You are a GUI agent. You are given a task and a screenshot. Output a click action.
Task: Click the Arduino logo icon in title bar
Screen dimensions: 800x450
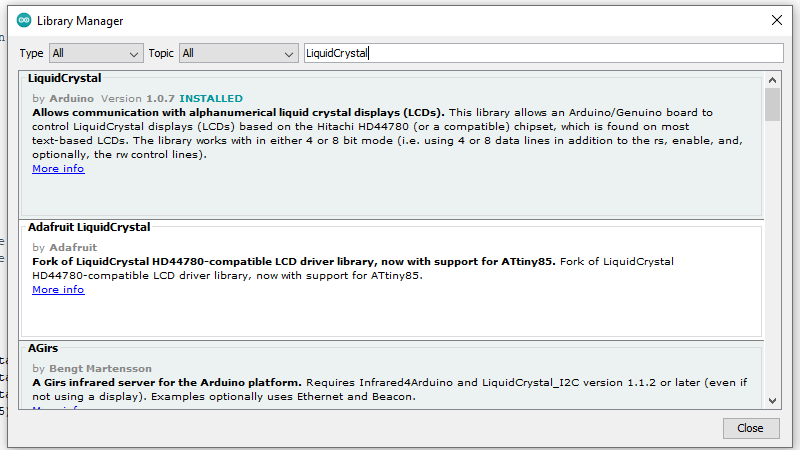point(23,20)
